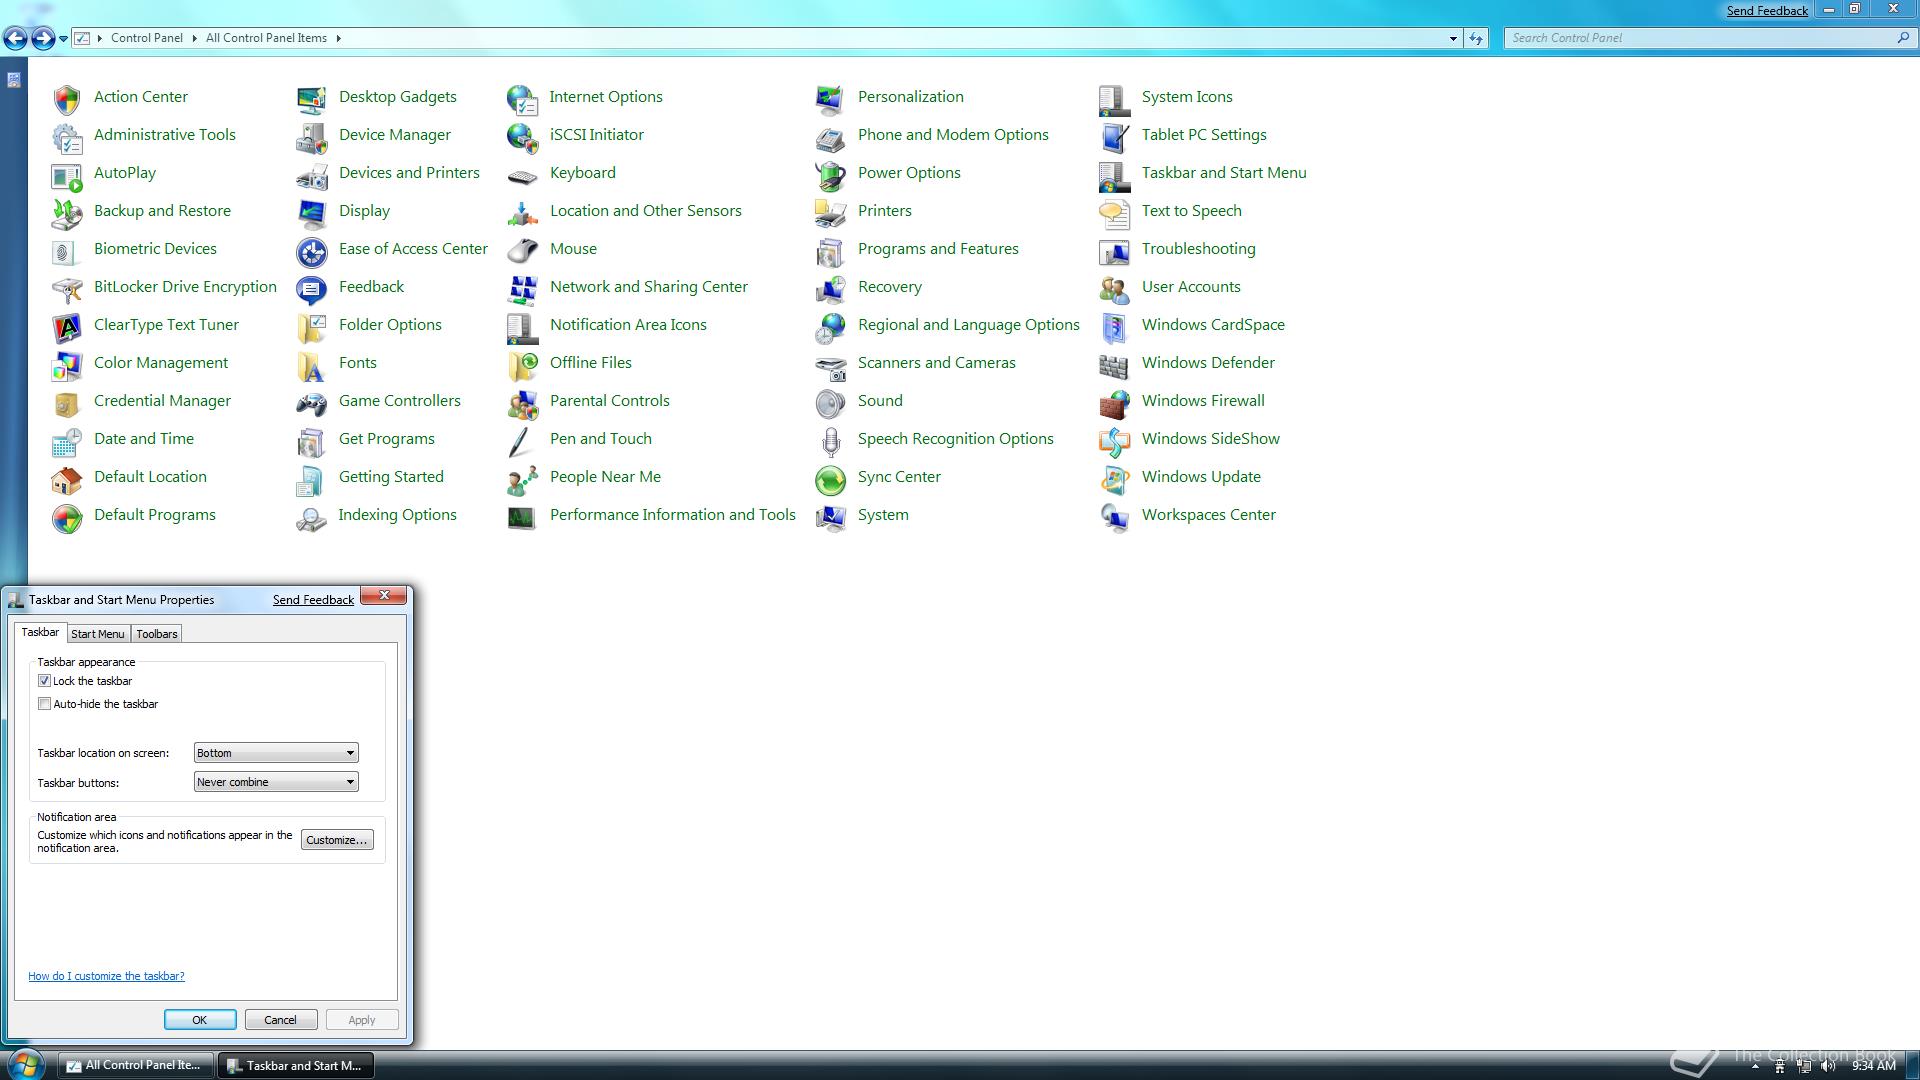Open Programs and Features link
Viewport: 1920px width, 1080px height.
(938, 249)
